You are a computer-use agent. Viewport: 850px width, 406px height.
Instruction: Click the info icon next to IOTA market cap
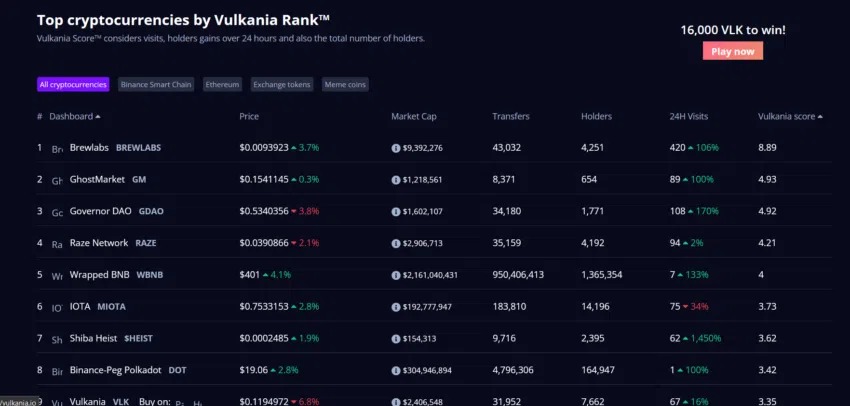(396, 307)
